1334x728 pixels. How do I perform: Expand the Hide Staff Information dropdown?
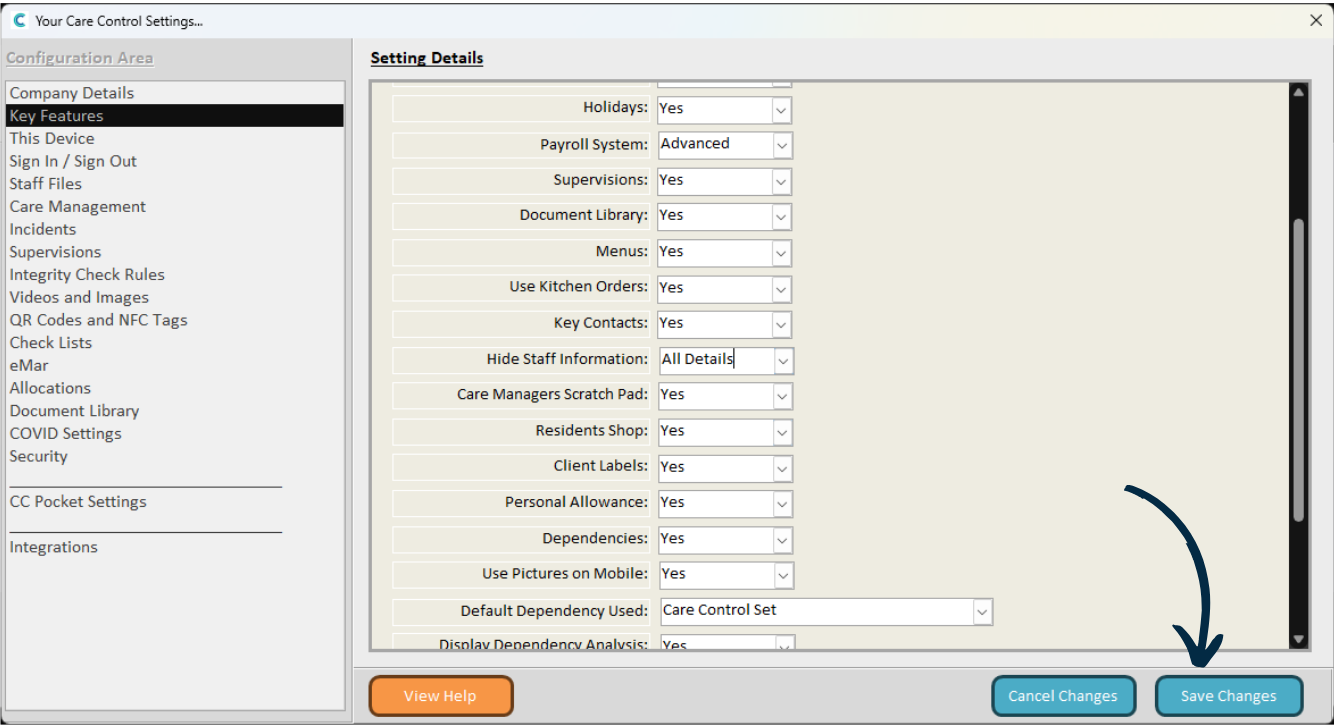click(783, 360)
